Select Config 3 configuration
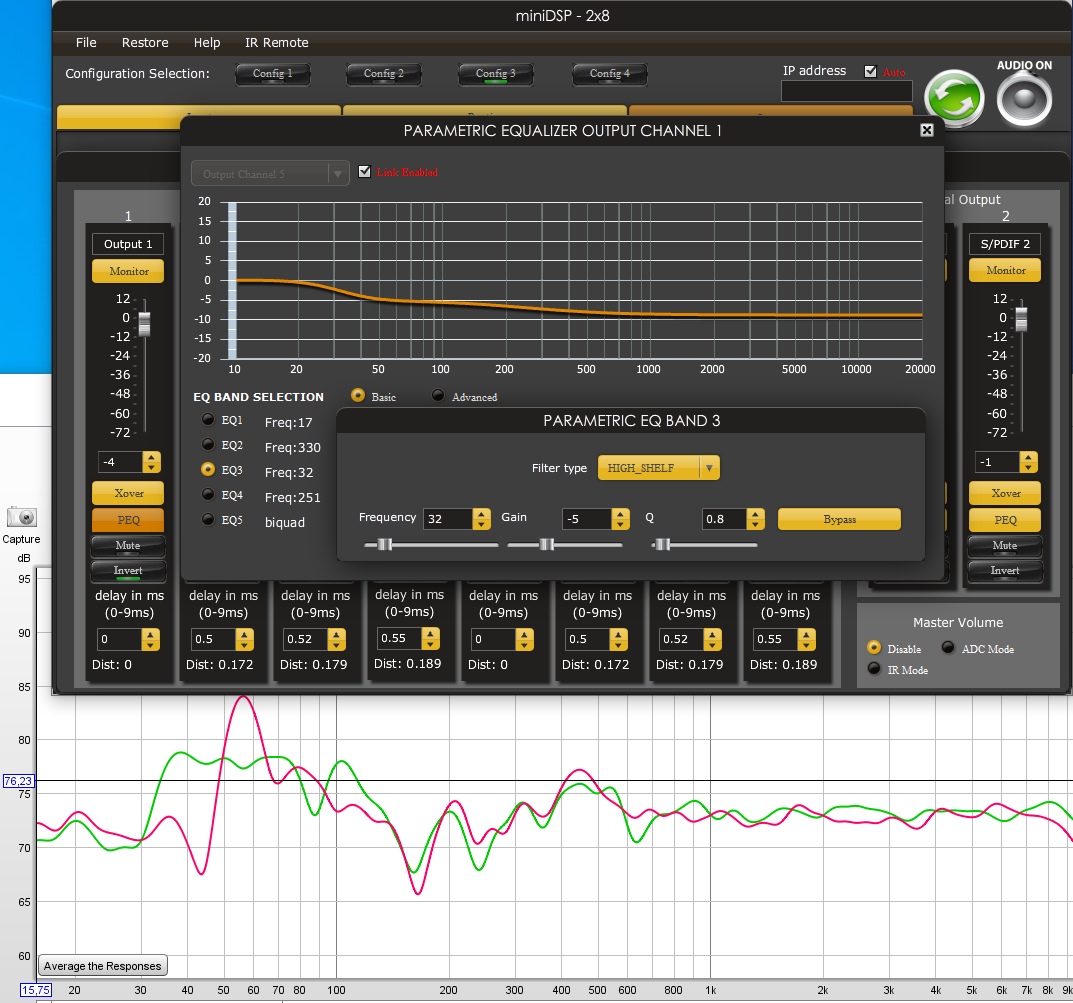This screenshot has height=1003, width=1073. click(x=495, y=74)
